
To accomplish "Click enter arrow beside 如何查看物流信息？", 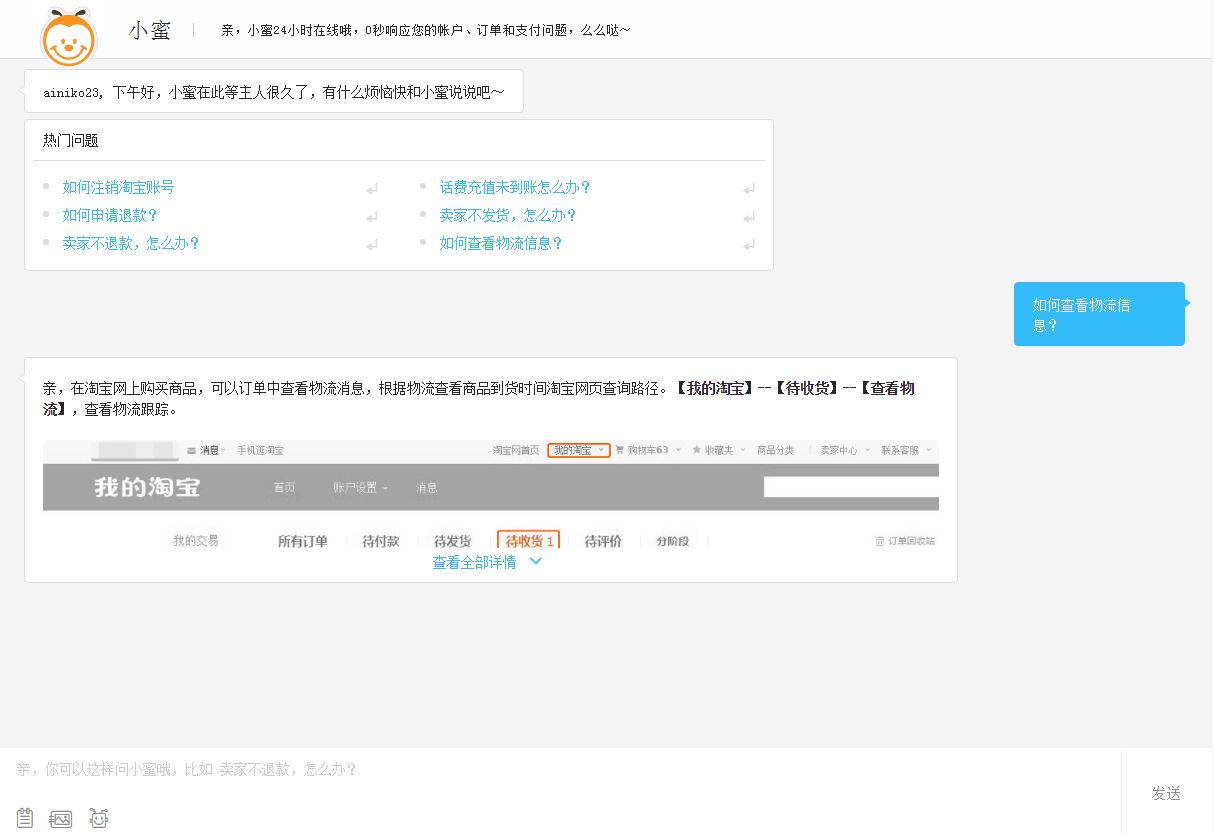I will click(x=749, y=244).
